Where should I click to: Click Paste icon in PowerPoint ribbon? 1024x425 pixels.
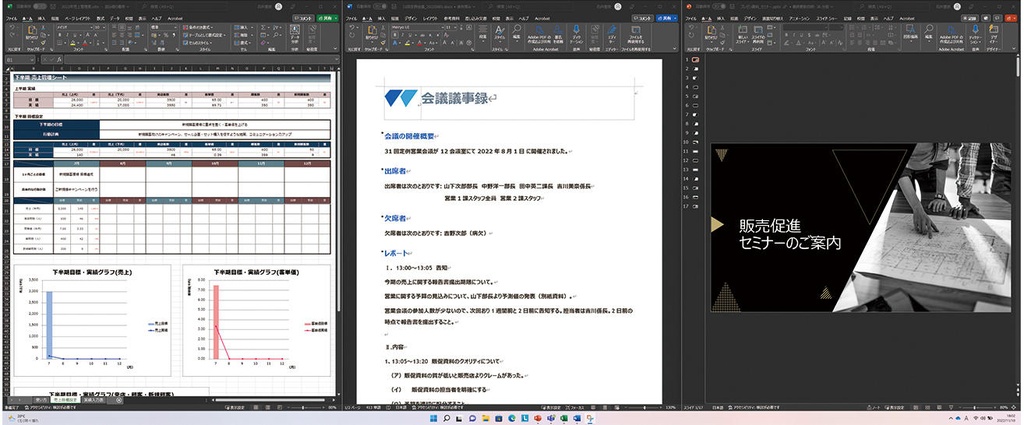coord(711,31)
